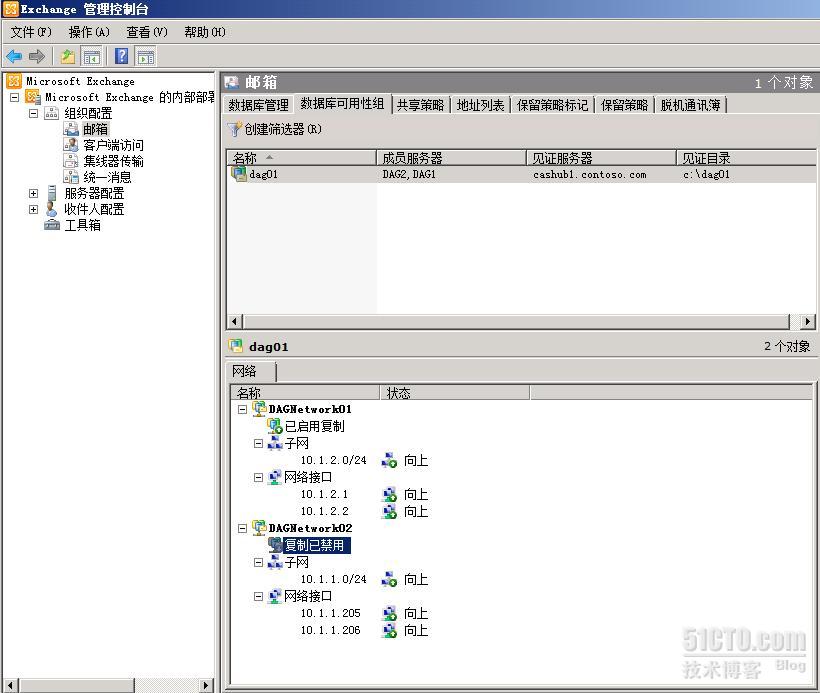
Task: Collapse the DAGNetwork02 node
Action: [242, 529]
